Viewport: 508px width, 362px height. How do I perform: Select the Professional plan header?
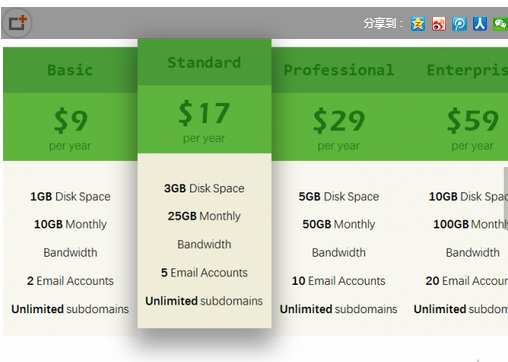[x=339, y=70]
